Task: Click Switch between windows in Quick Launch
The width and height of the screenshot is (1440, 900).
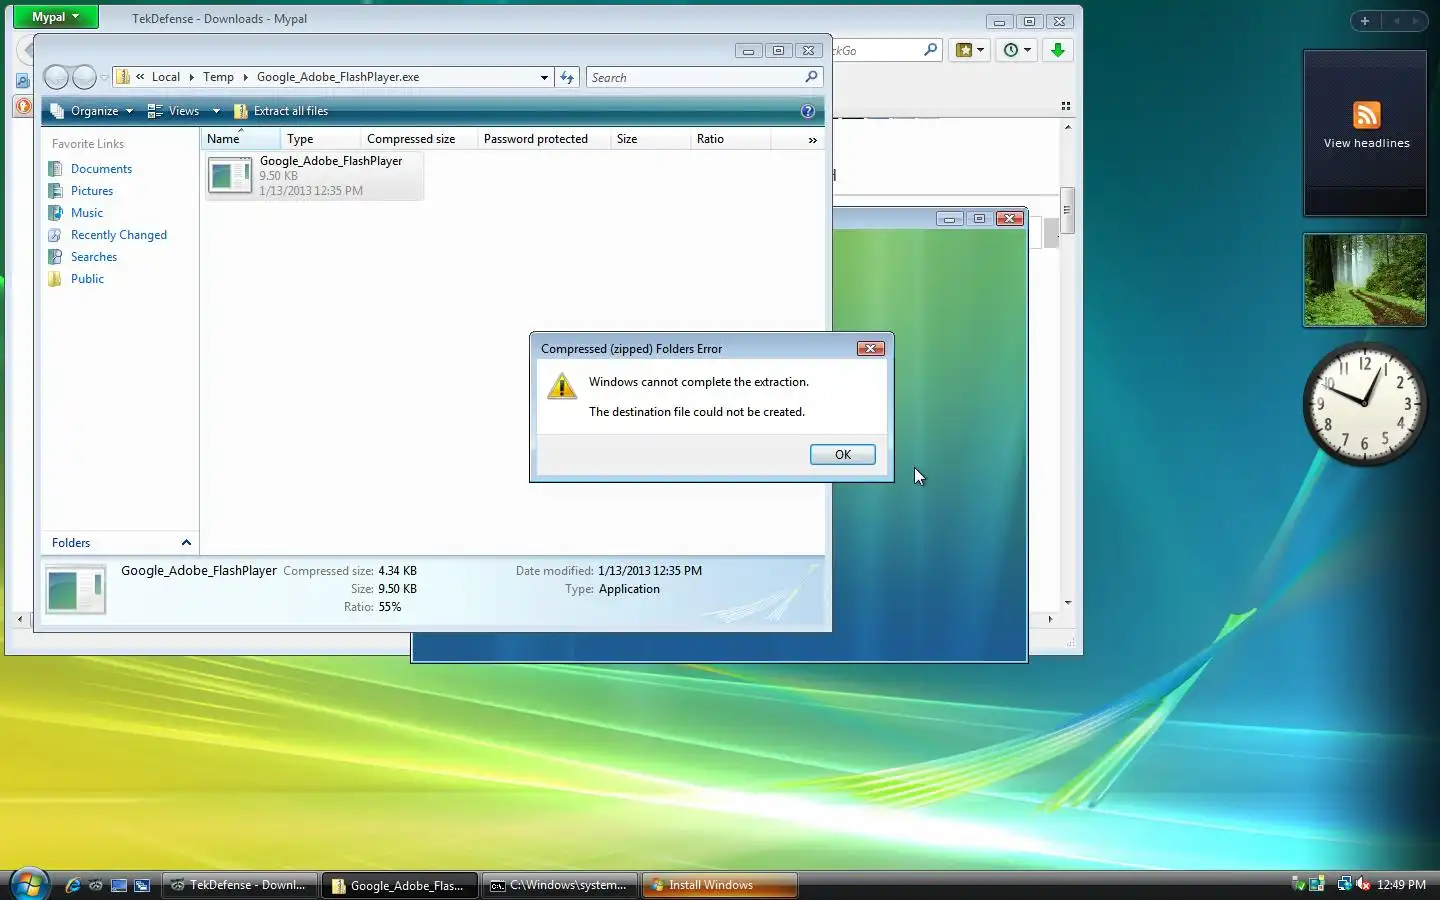Action: [142, 885]
